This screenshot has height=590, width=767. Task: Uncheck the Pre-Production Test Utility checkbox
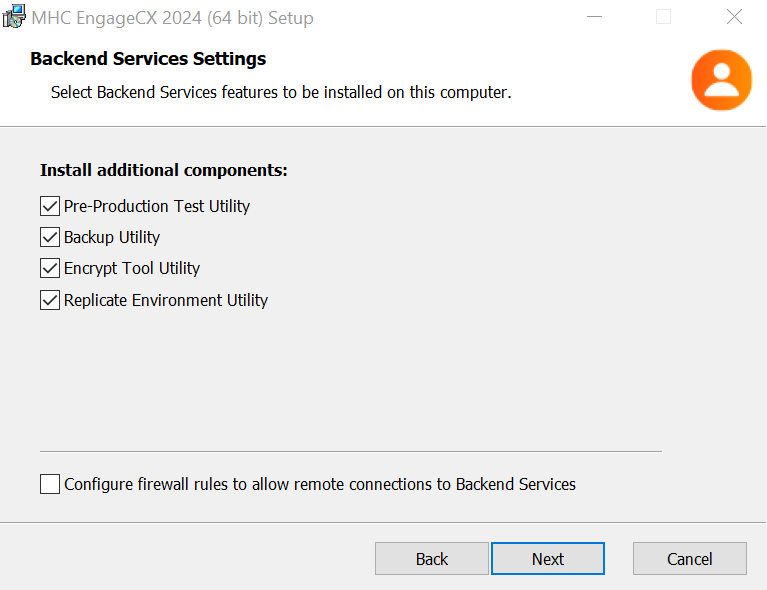50,206
